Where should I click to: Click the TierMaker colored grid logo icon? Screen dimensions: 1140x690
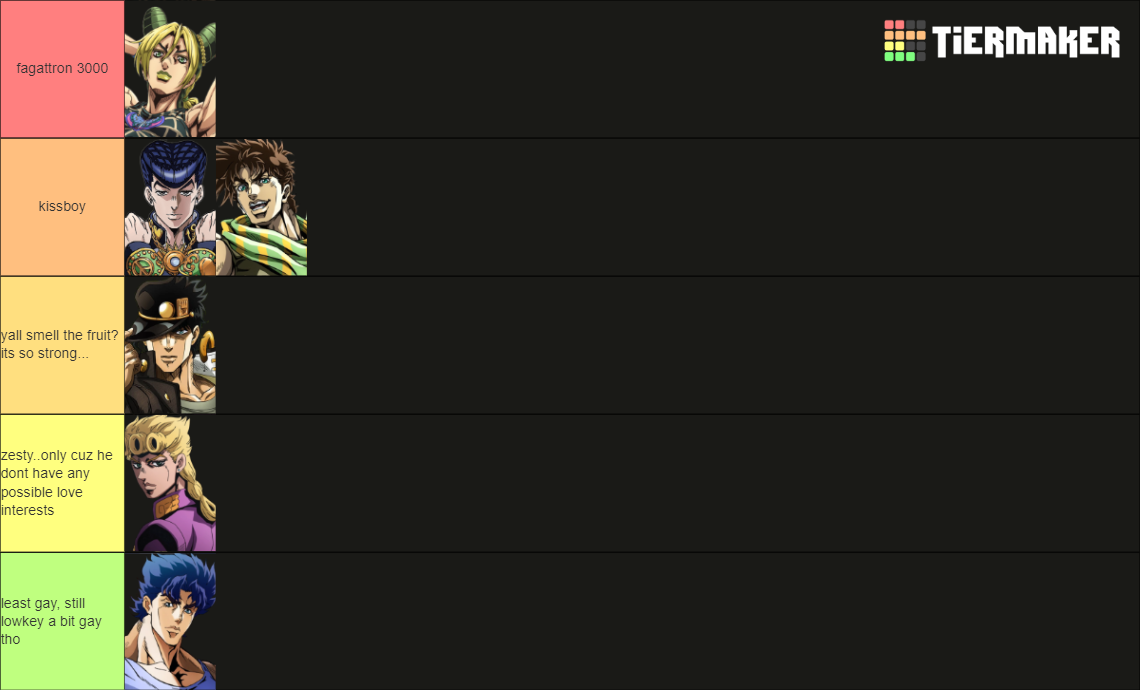click(904, 41)
